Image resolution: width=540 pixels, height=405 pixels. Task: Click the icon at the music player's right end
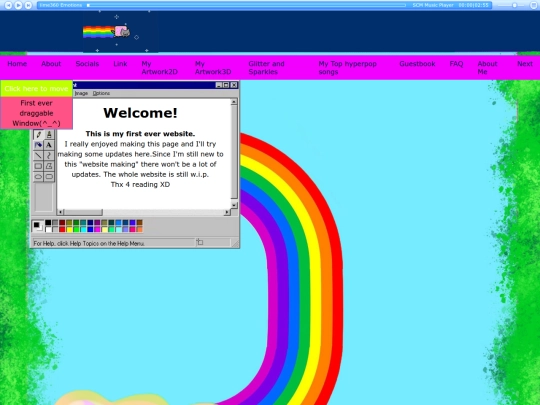(x=533, y=5)
